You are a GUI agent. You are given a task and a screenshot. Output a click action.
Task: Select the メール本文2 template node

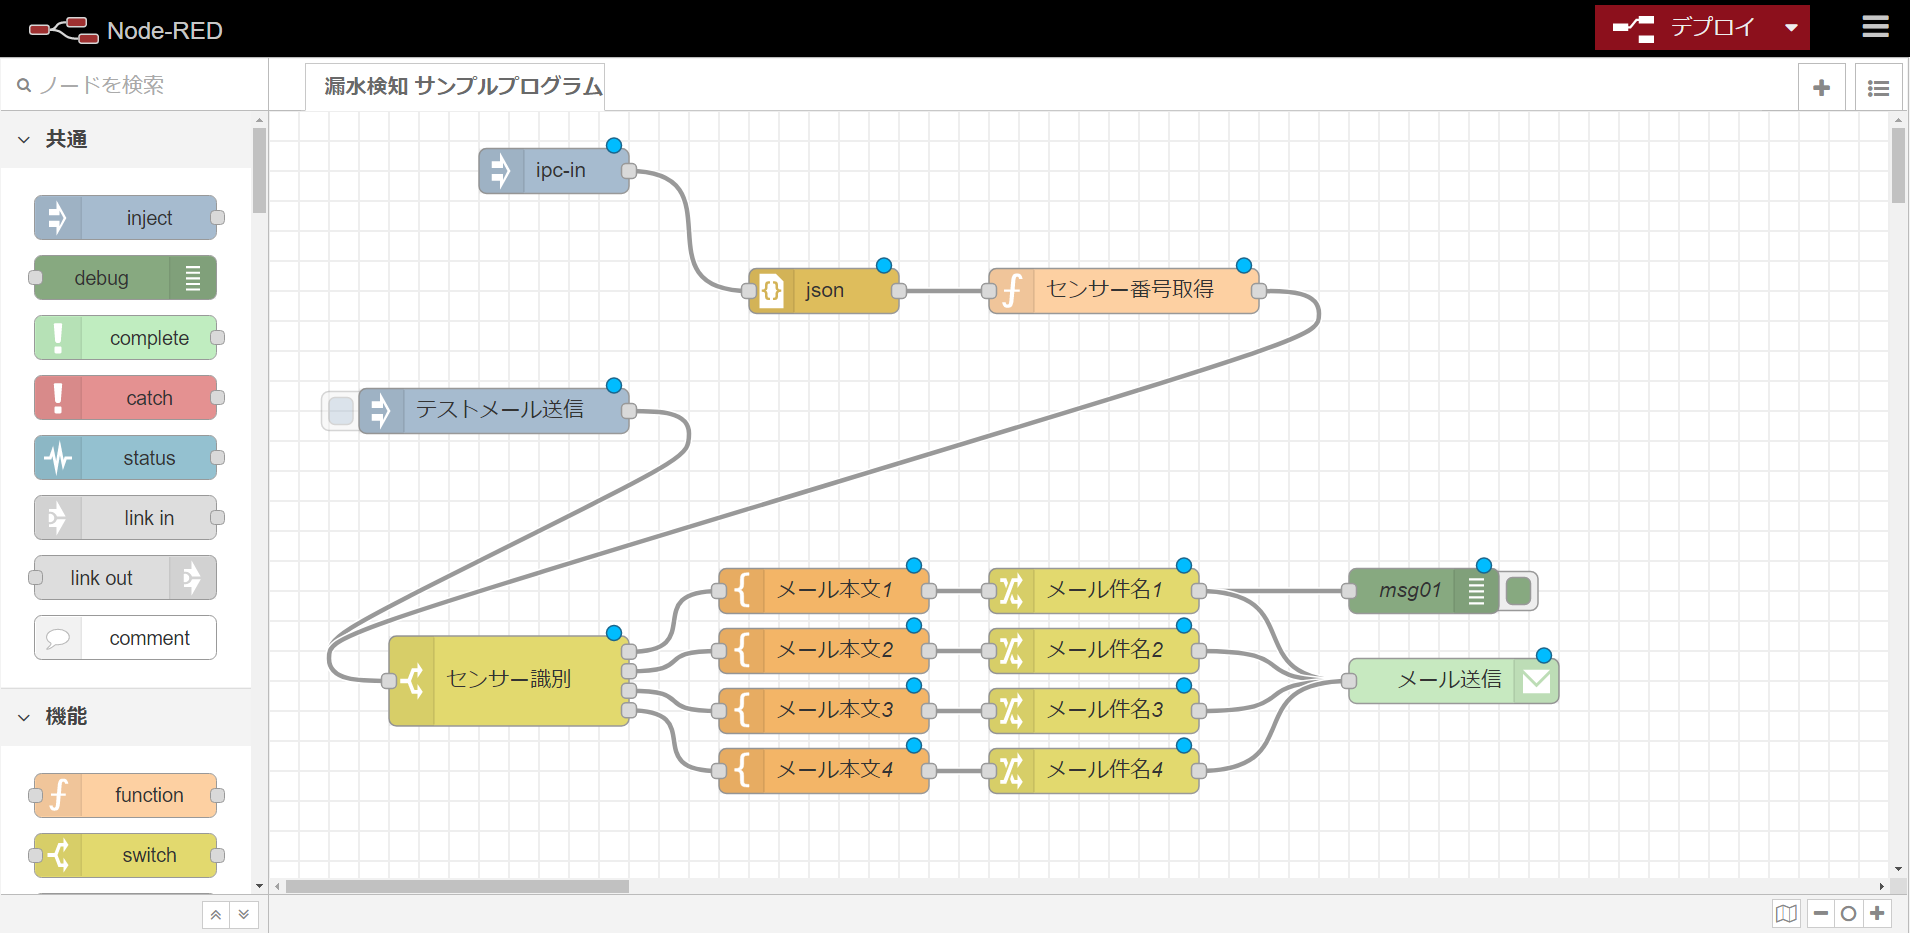click(x=824, y=651)
